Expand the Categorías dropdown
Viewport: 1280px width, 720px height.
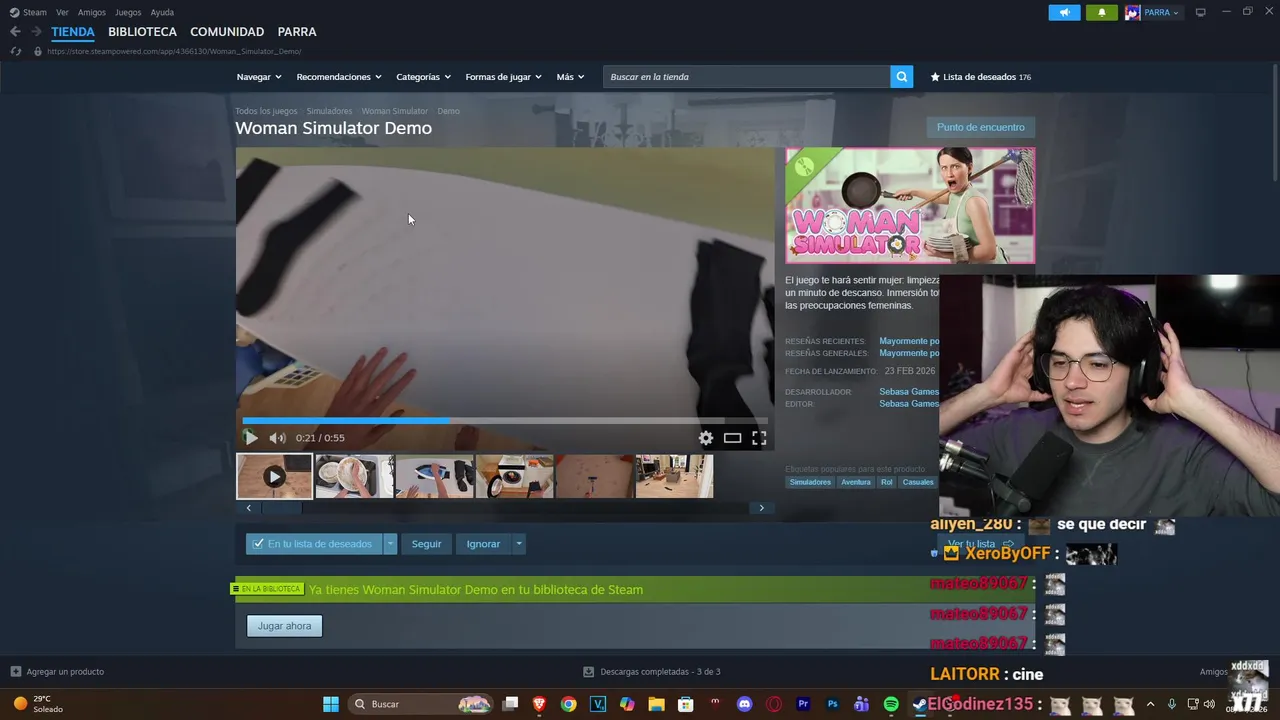coord(423,77)
